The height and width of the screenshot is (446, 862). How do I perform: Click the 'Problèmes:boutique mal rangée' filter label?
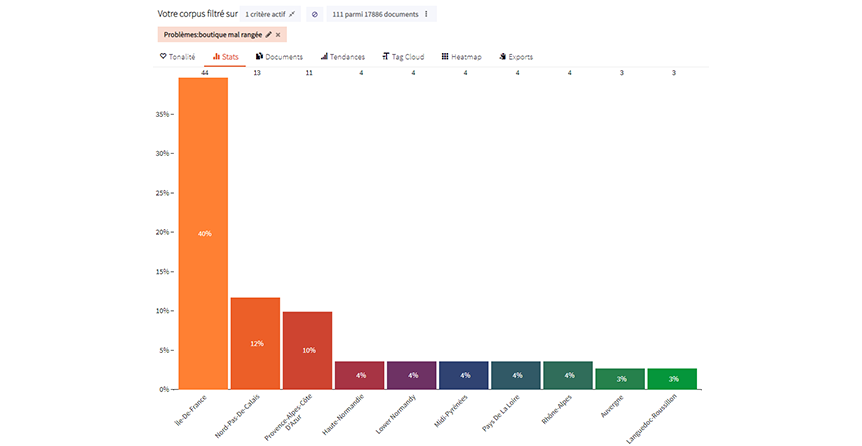pos(211,35)
